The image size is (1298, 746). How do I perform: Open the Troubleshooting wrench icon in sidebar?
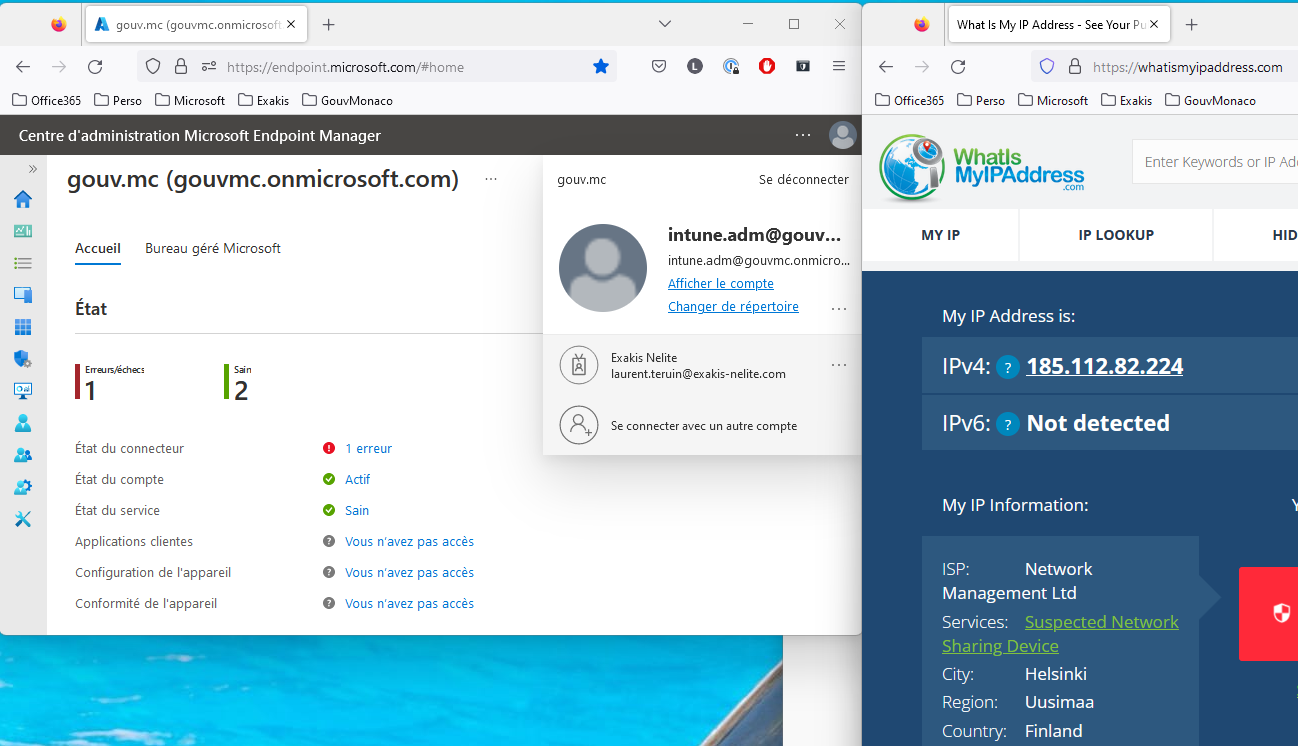click(x=22, y=519)
